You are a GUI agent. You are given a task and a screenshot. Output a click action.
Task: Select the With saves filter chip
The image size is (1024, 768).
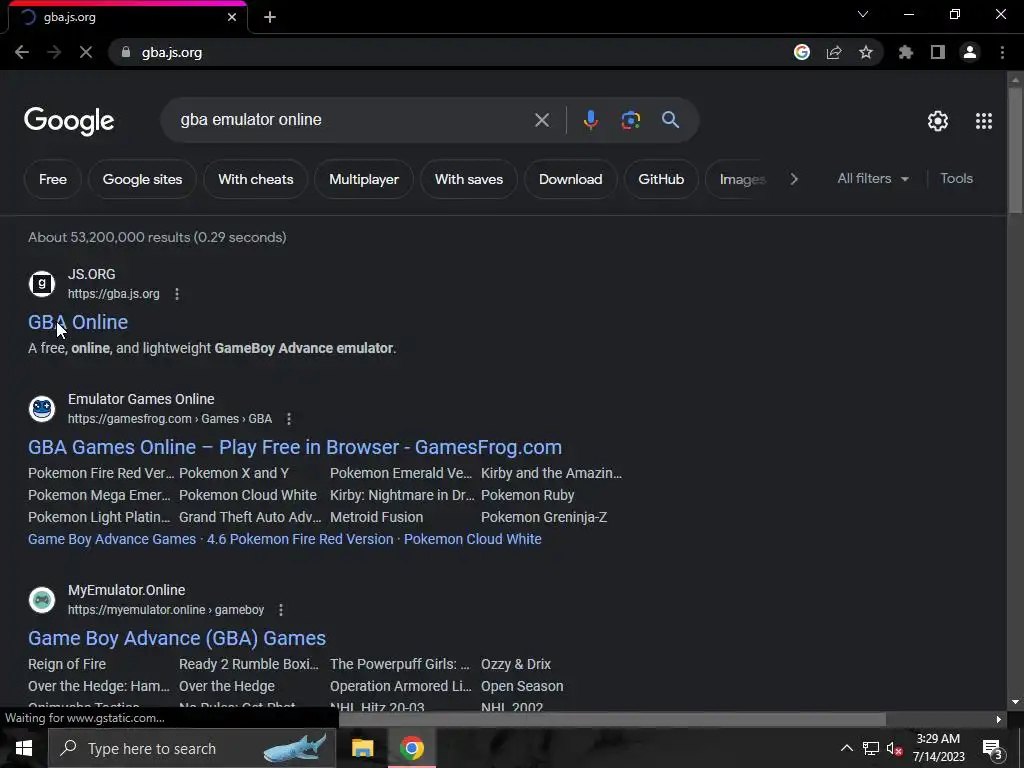coord(469,179)
